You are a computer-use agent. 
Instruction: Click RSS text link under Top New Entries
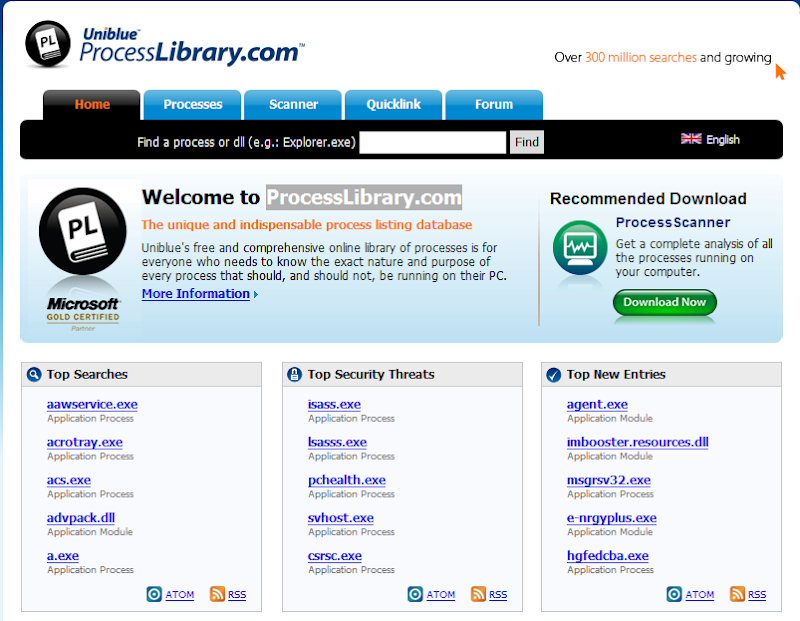point(757,594)
